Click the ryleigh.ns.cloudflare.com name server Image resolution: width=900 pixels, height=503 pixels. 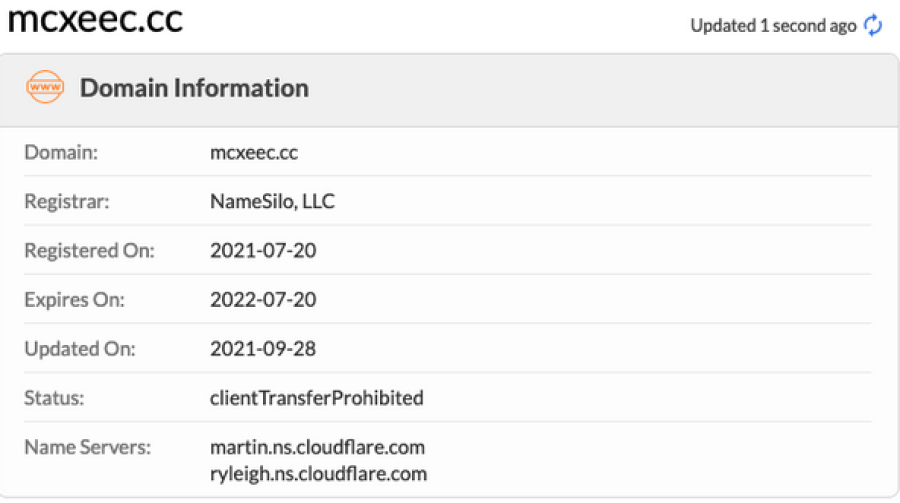point(319,473)
